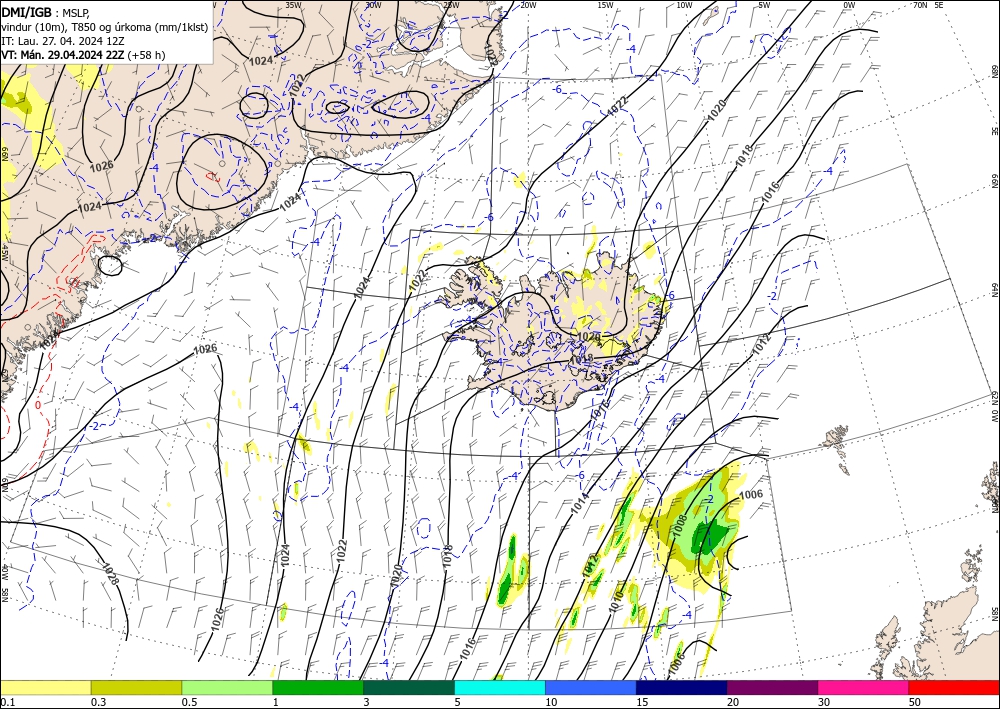Image resolution: width=1000 pixels, height=709 pixels.
Task: Click the "IT: Lau. 27. 04. 2024 12Z" line
Action: click(x=63, y=40)
